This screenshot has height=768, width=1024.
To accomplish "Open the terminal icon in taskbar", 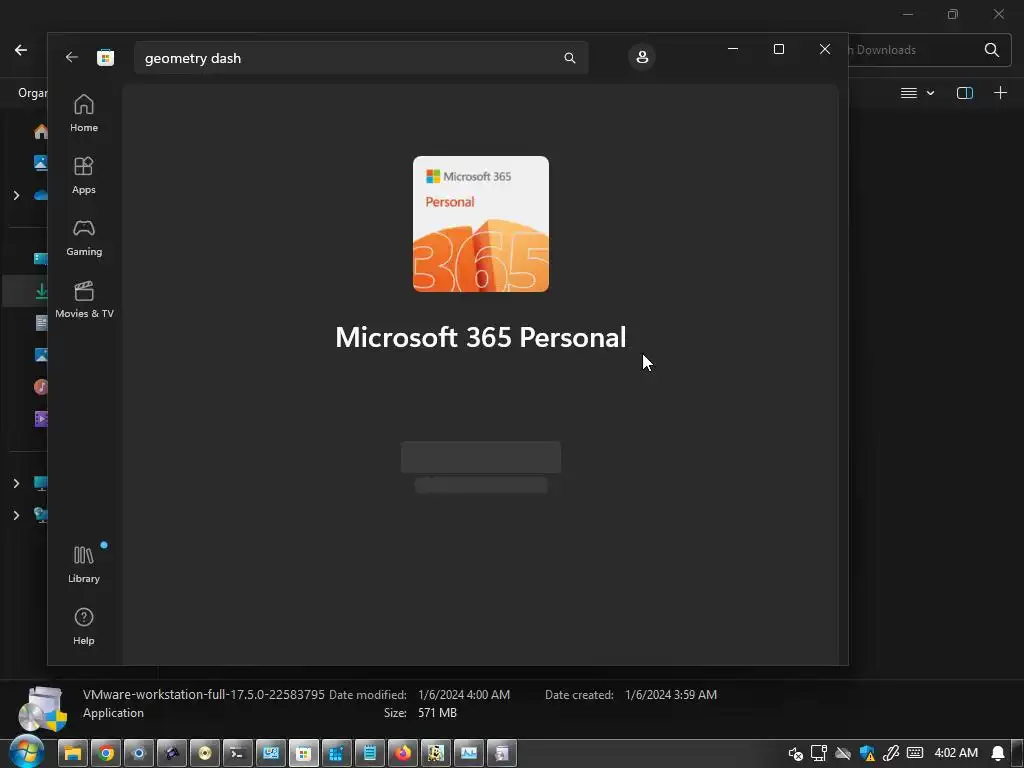I will tap(238, 753).
